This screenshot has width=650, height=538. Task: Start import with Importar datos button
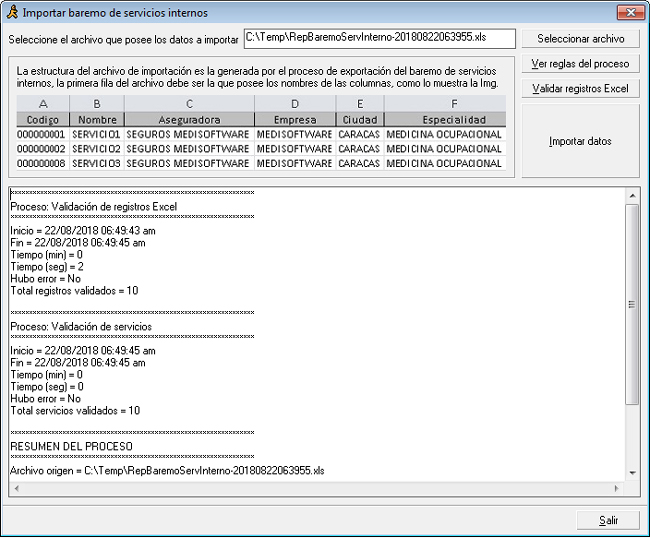[x=580, y=141]
